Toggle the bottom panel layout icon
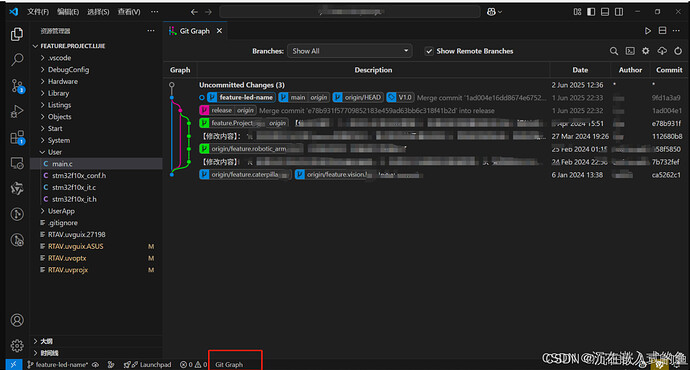 (x=605, y=12)
